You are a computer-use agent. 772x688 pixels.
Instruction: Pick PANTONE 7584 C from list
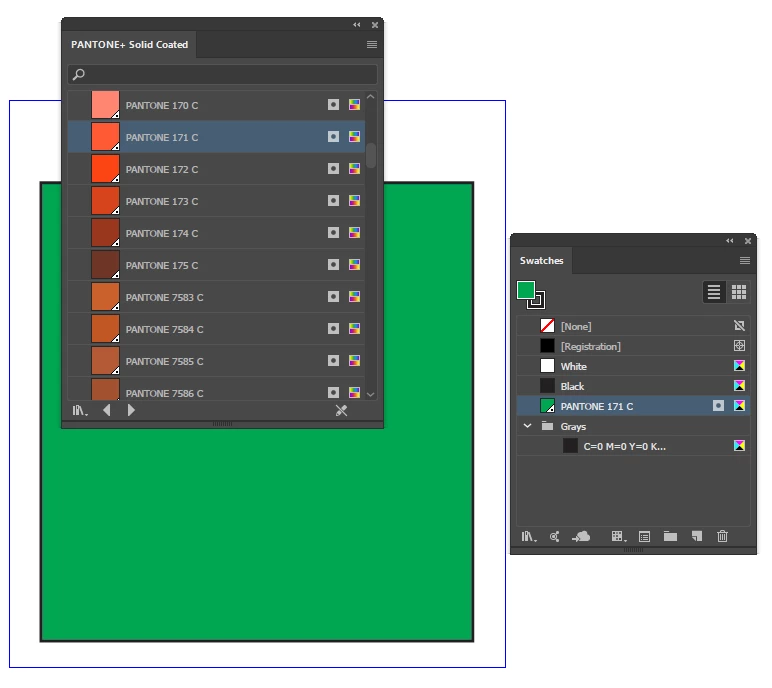click(x=216, y=329)
